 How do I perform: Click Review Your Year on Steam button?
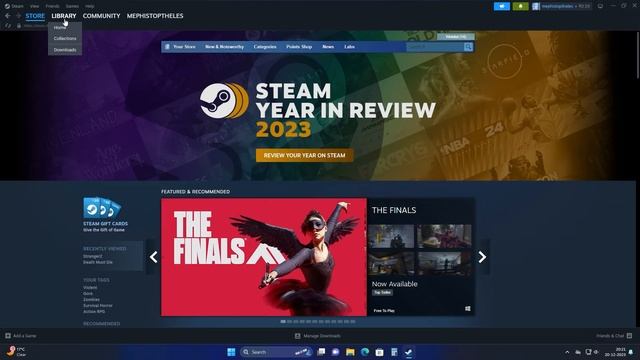coord(304,155)
